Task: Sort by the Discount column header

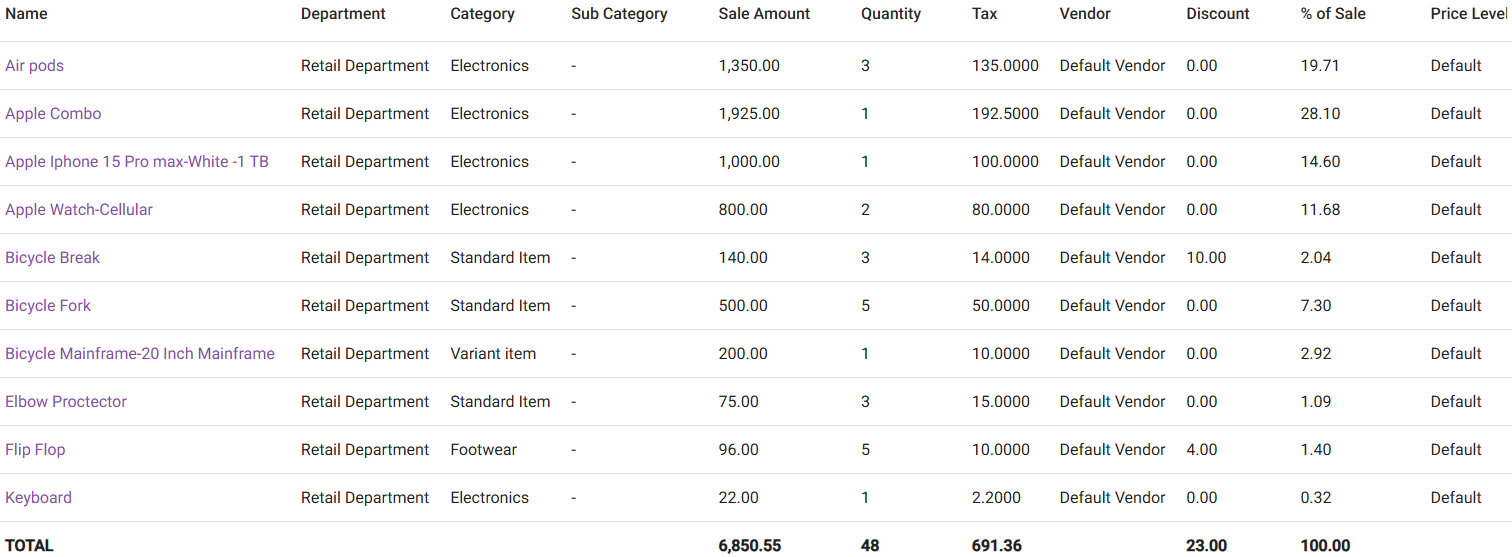Action: click(1218, 14)
